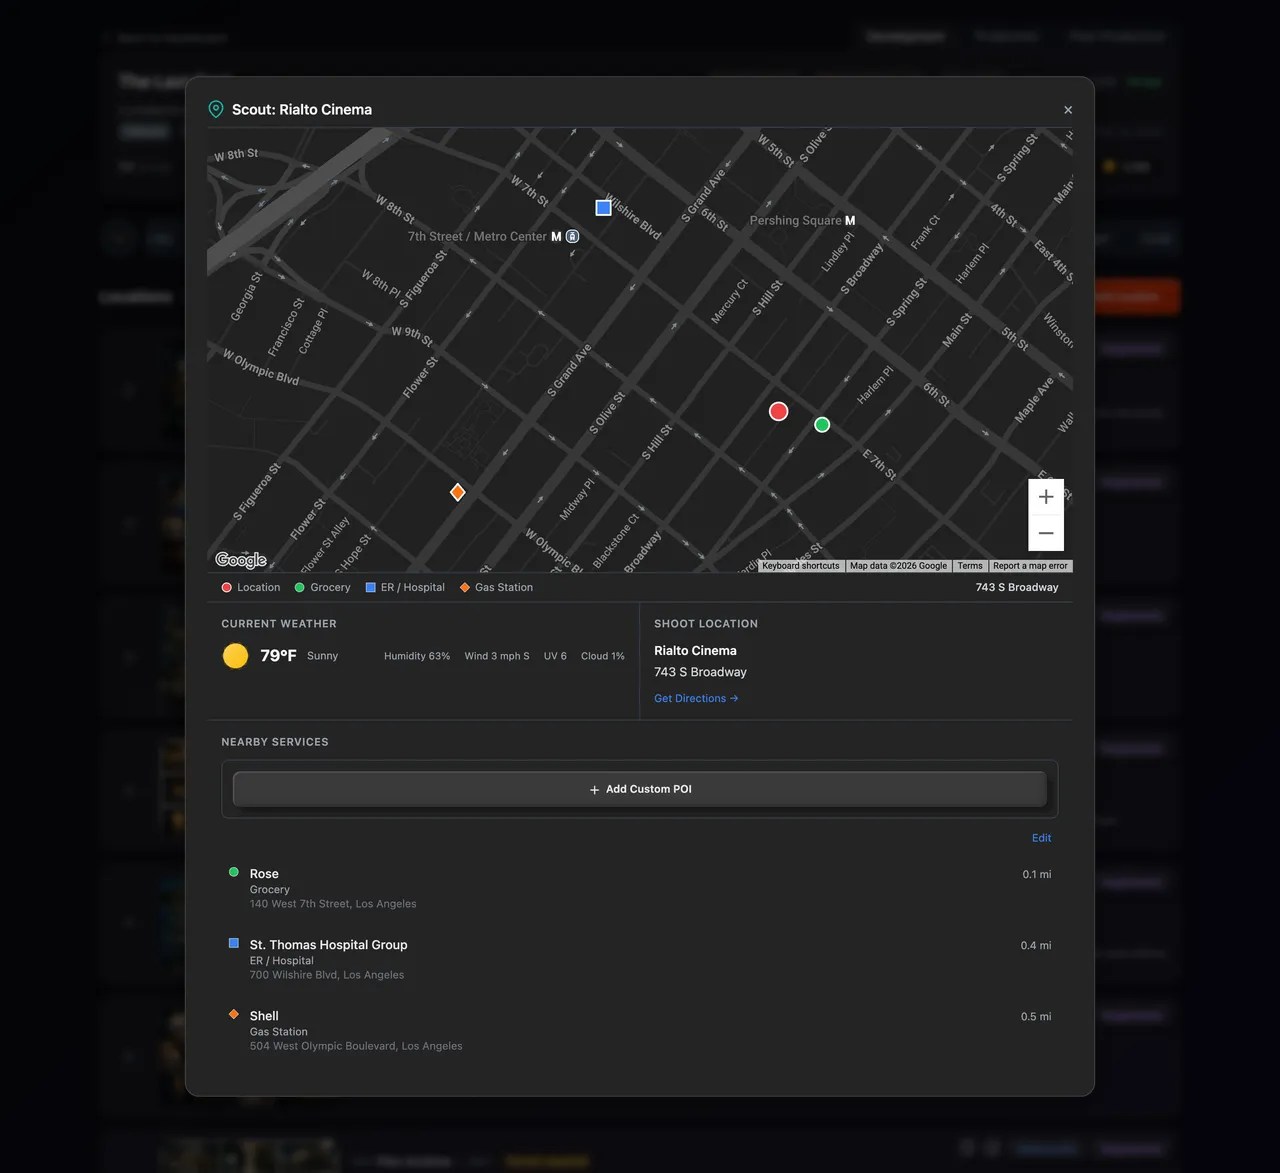Click the blue hospital square marker on map
Screen dimensions: 1280x1173
coord(603,208)
